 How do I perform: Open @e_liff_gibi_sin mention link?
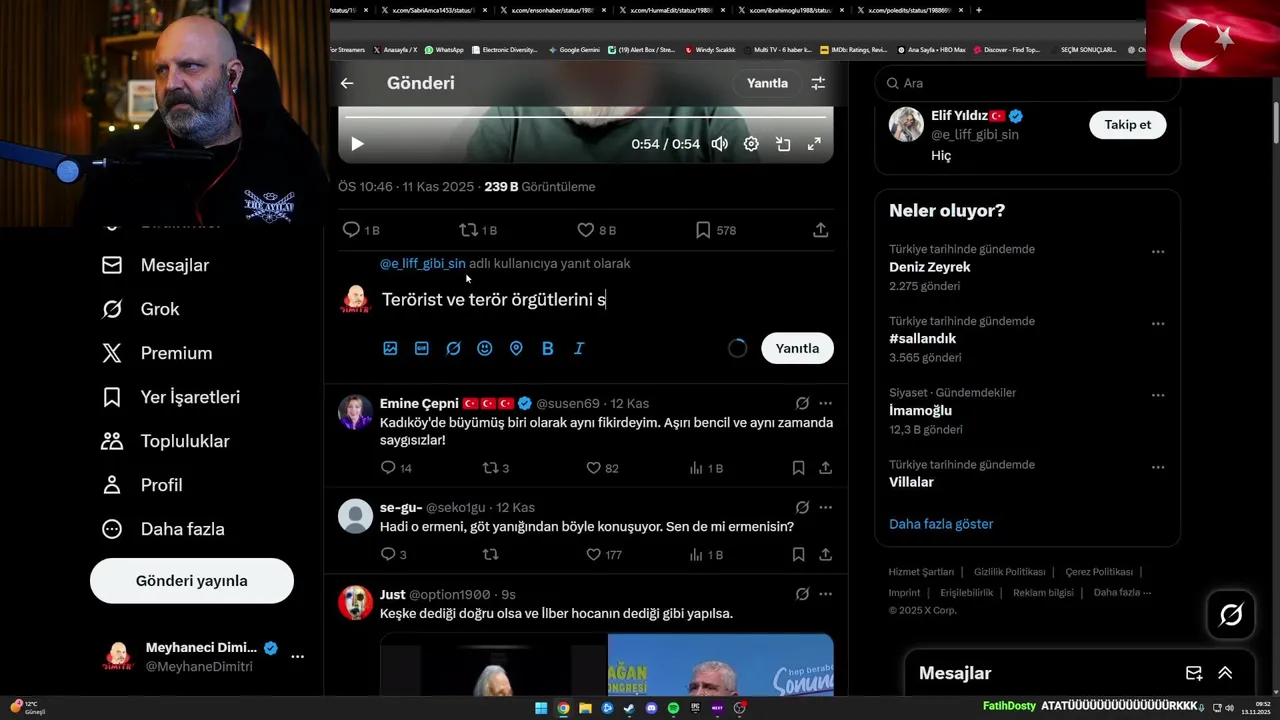point(422,264)
